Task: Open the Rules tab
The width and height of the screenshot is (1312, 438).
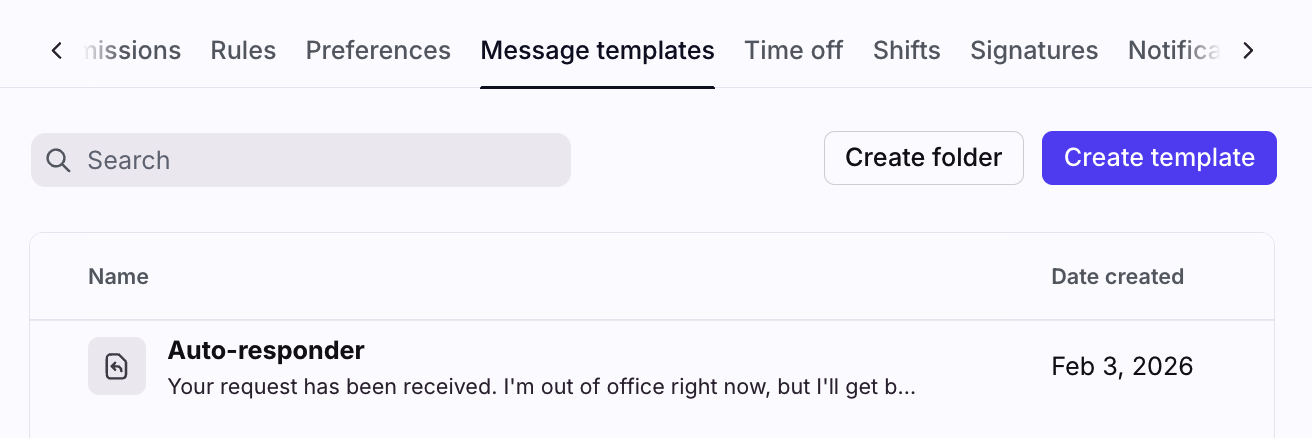Action: [x=243, y=50]
